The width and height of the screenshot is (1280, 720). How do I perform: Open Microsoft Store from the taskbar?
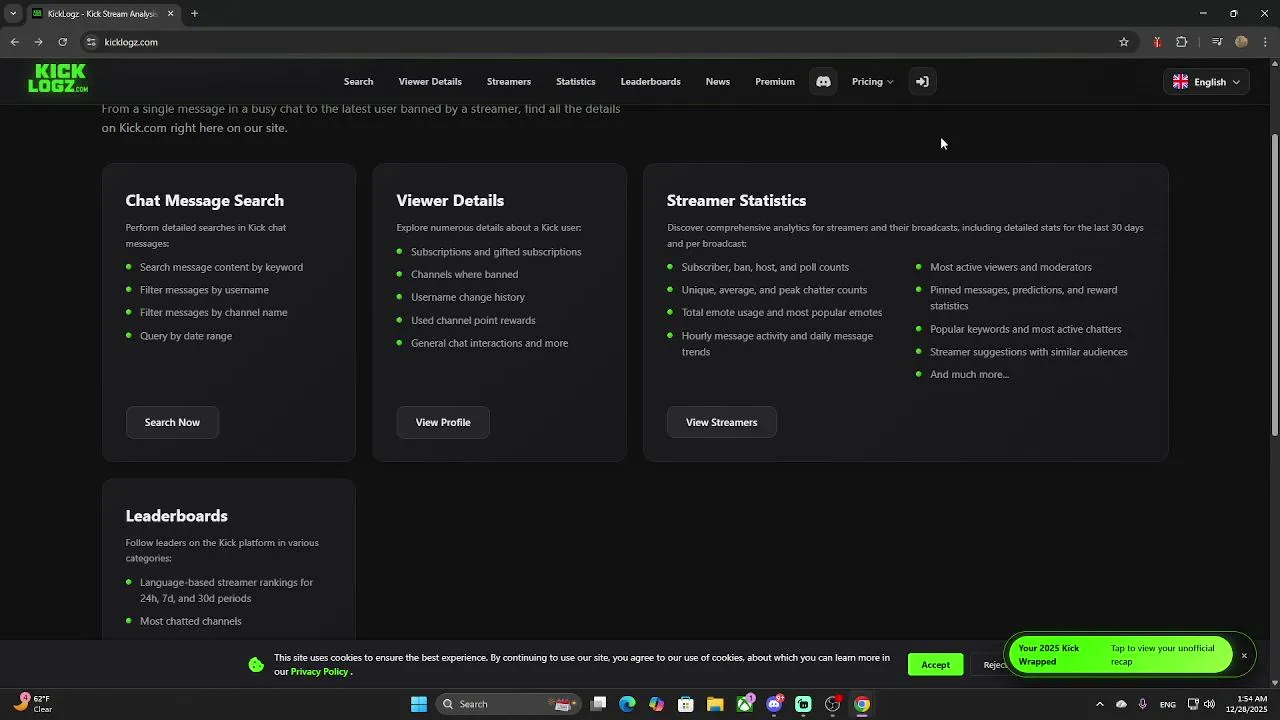pyautogui.click(x=686, y=704)
